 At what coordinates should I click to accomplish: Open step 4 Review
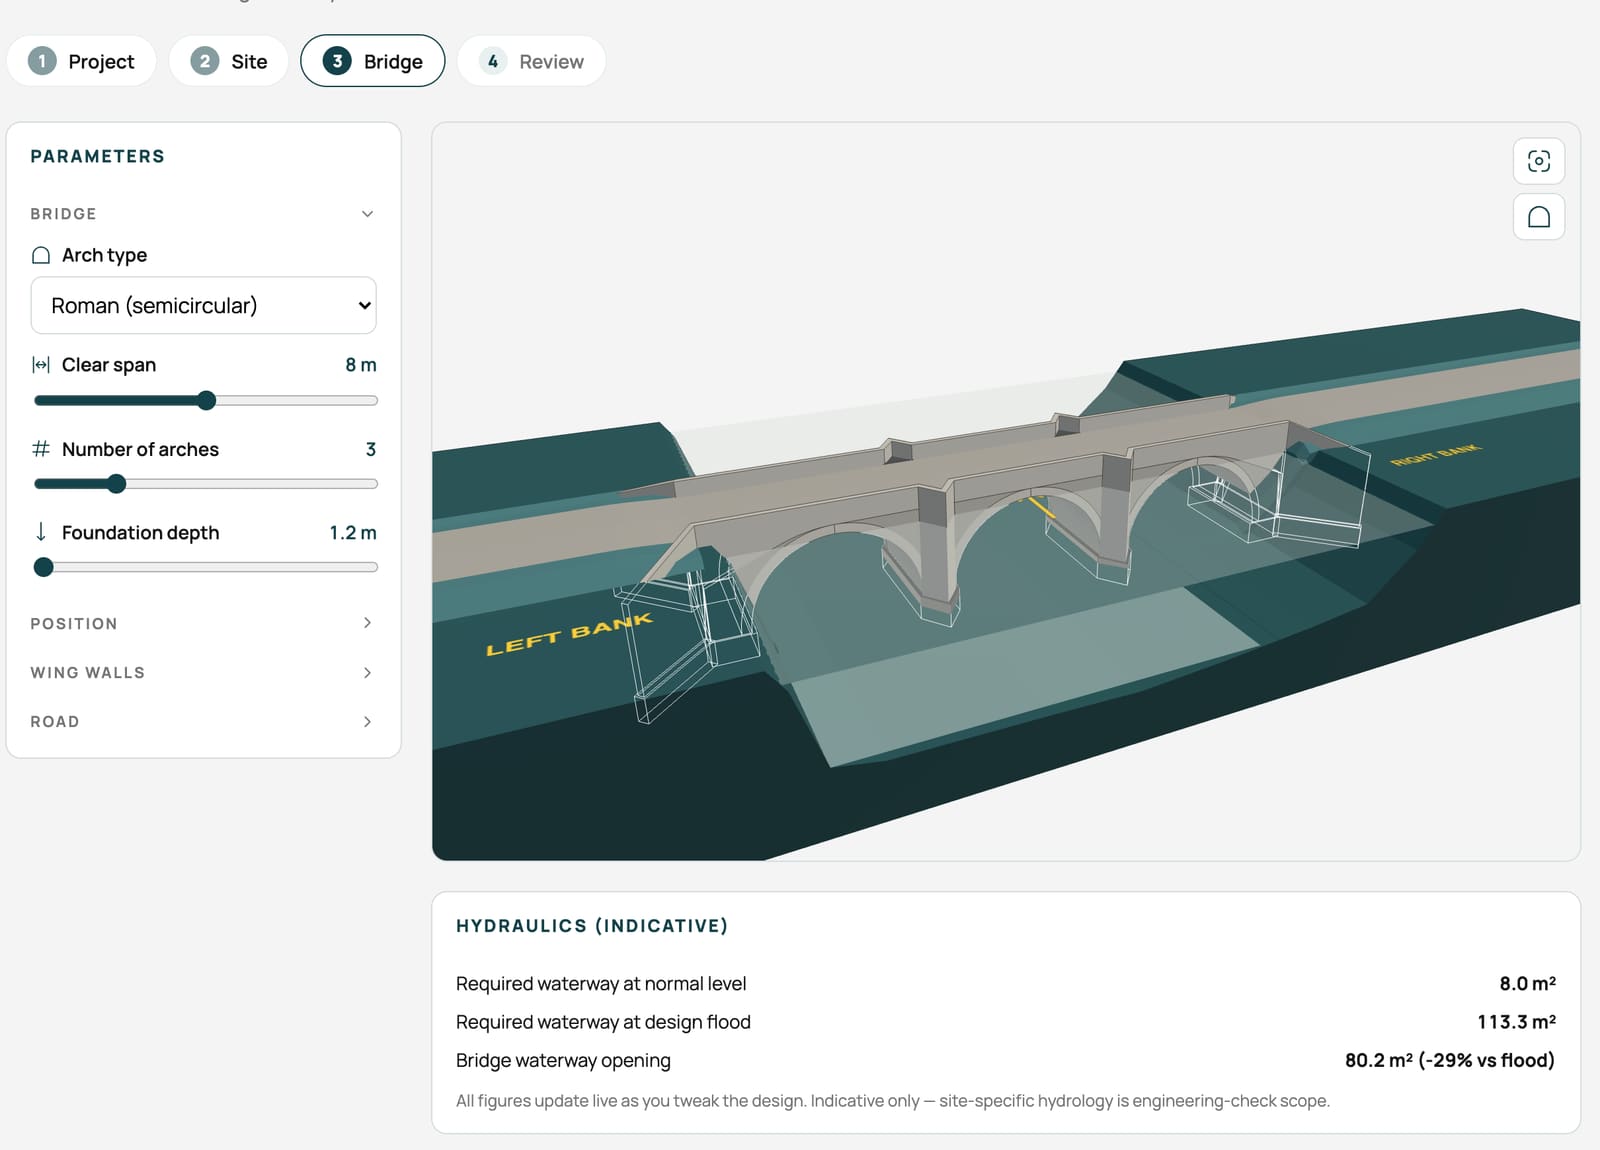tap(531, 61)
